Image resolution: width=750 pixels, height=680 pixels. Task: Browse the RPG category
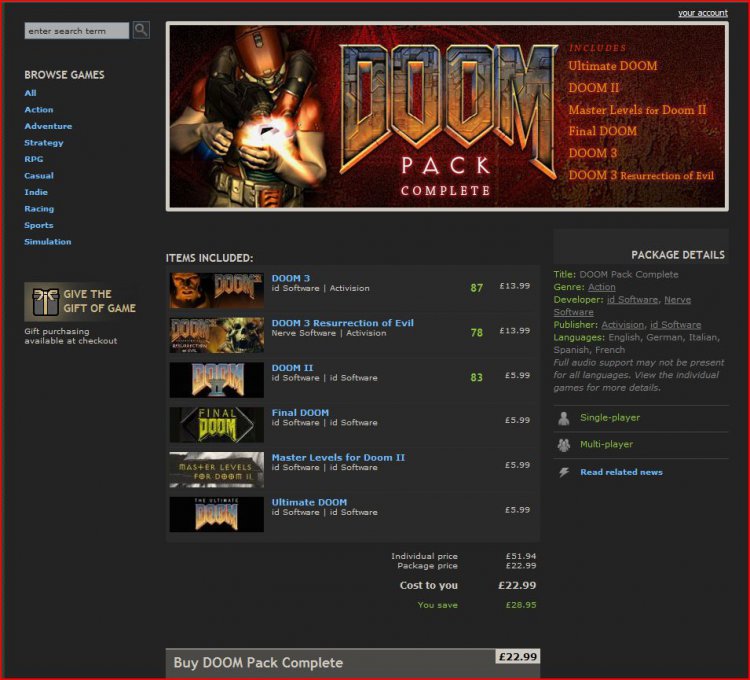click(33, 159)
